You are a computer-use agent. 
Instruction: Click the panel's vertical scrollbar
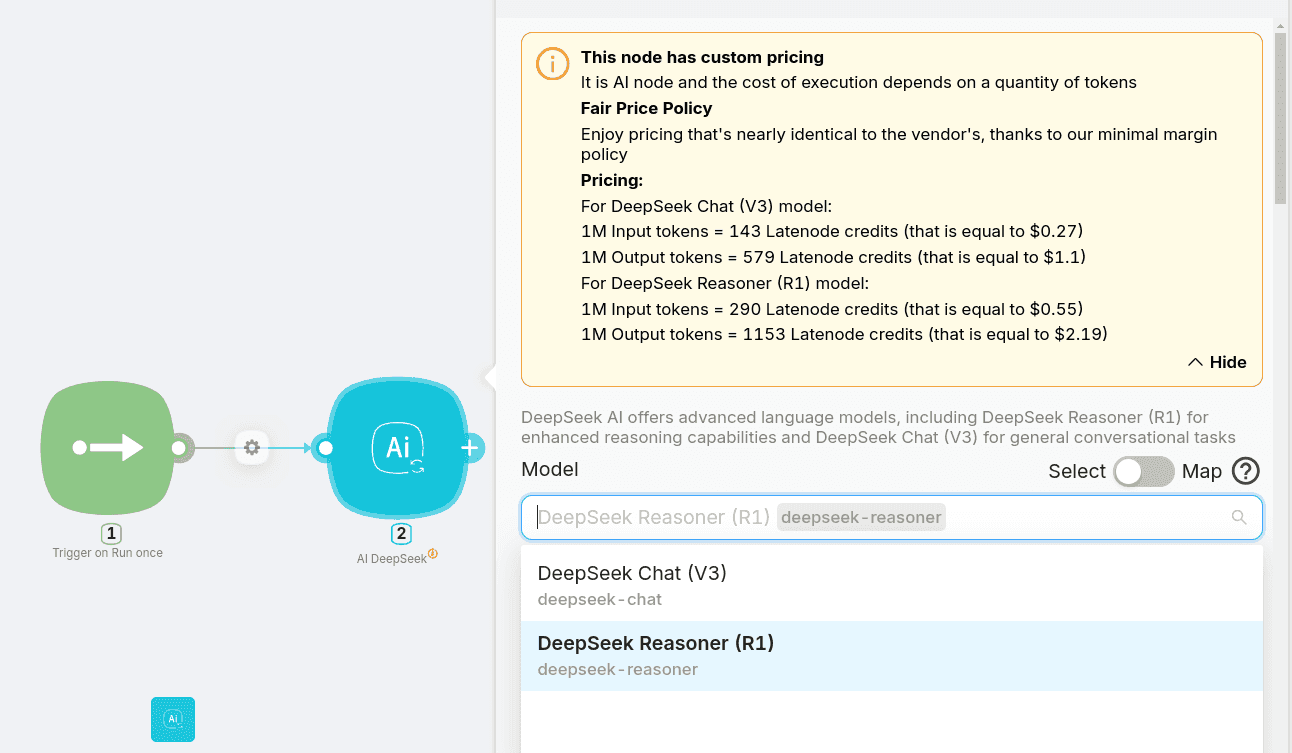(x=1280, y=120)
